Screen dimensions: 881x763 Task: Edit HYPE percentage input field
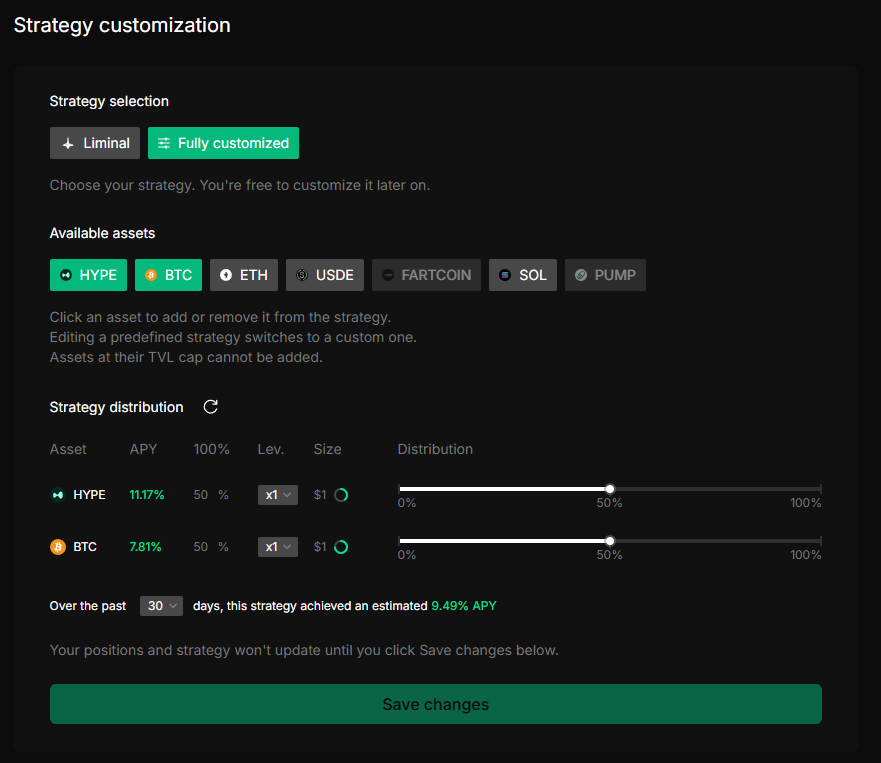click(202, 495)
